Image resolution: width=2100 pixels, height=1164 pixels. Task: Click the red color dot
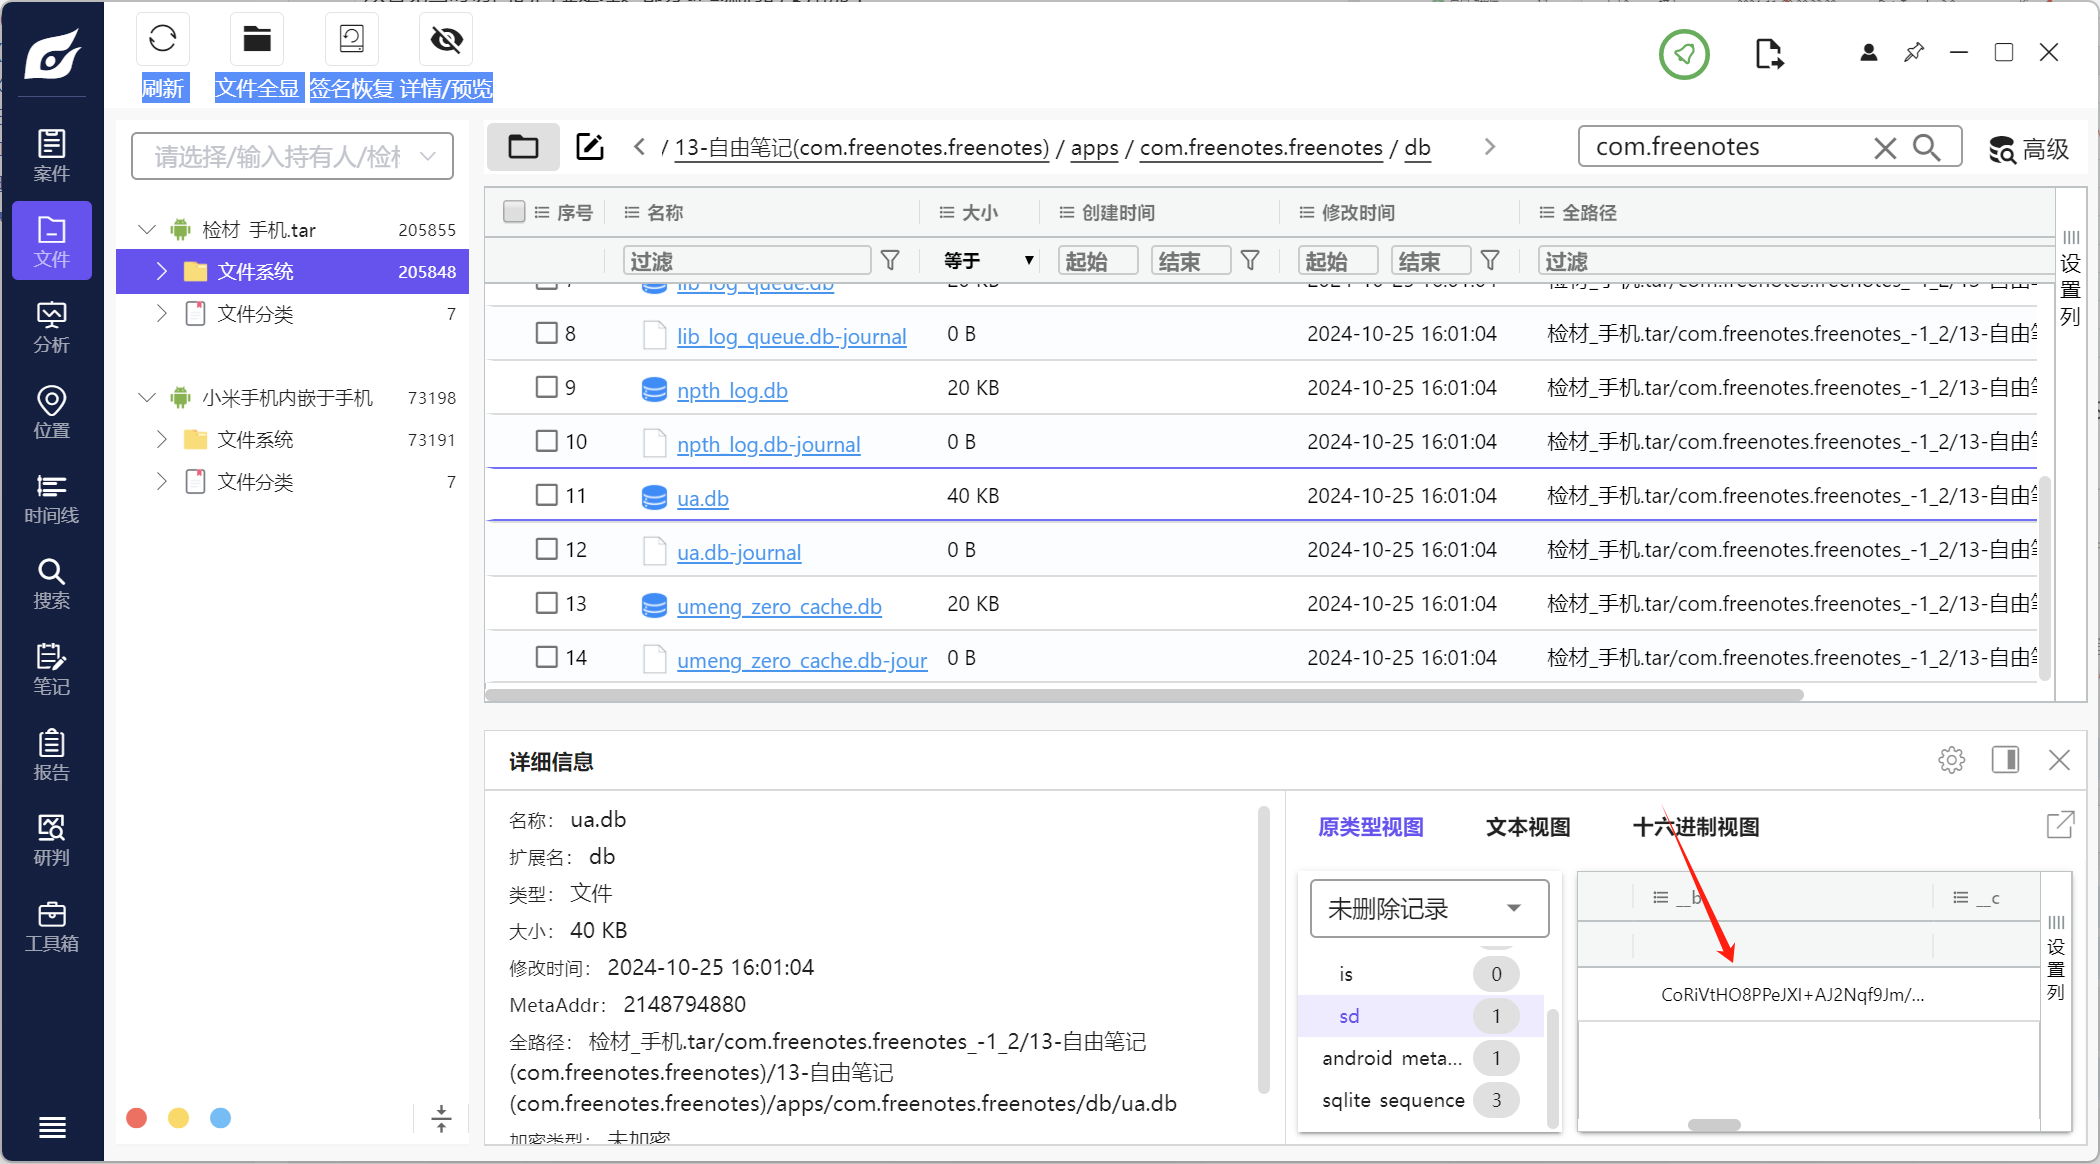[137, 1118]
